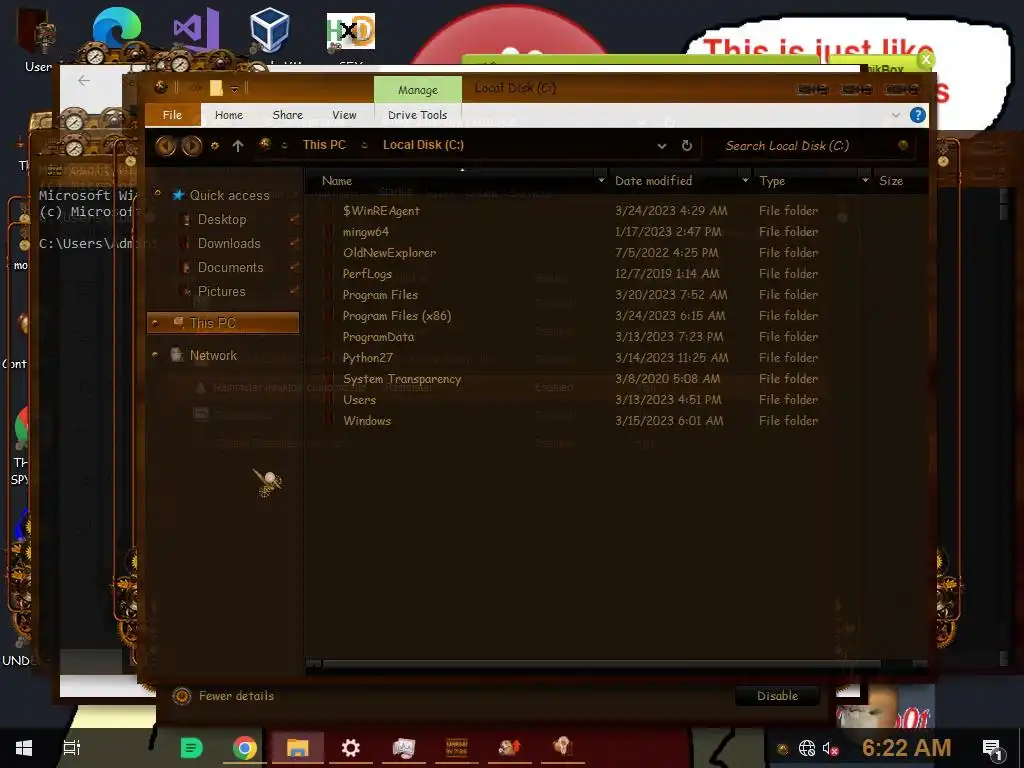Select the Manage contextual tab
The image size is (1024, 768).
(x=418, y=89)
